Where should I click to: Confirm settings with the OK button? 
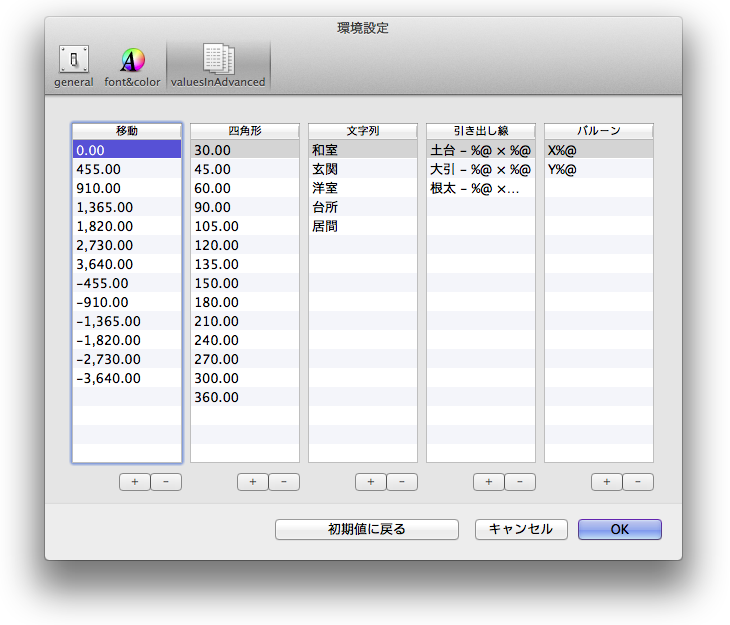pos(619,530)
